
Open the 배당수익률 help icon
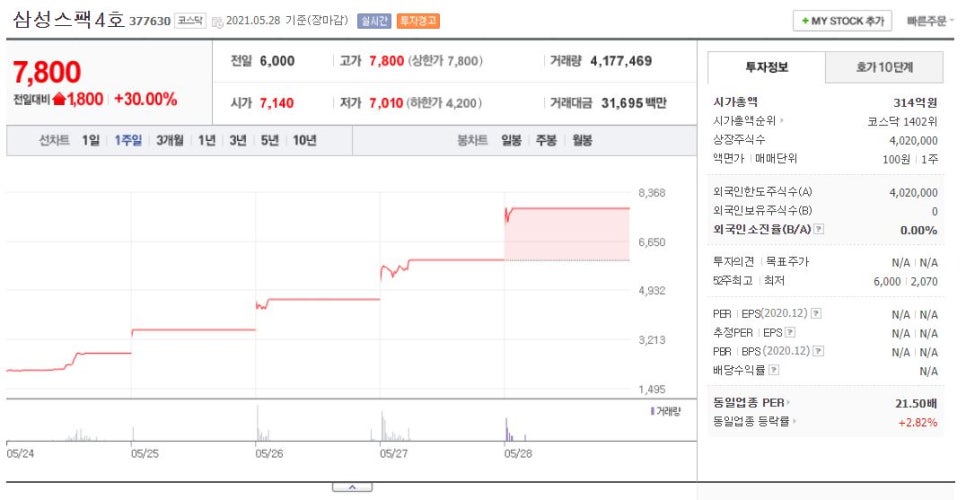774,370
